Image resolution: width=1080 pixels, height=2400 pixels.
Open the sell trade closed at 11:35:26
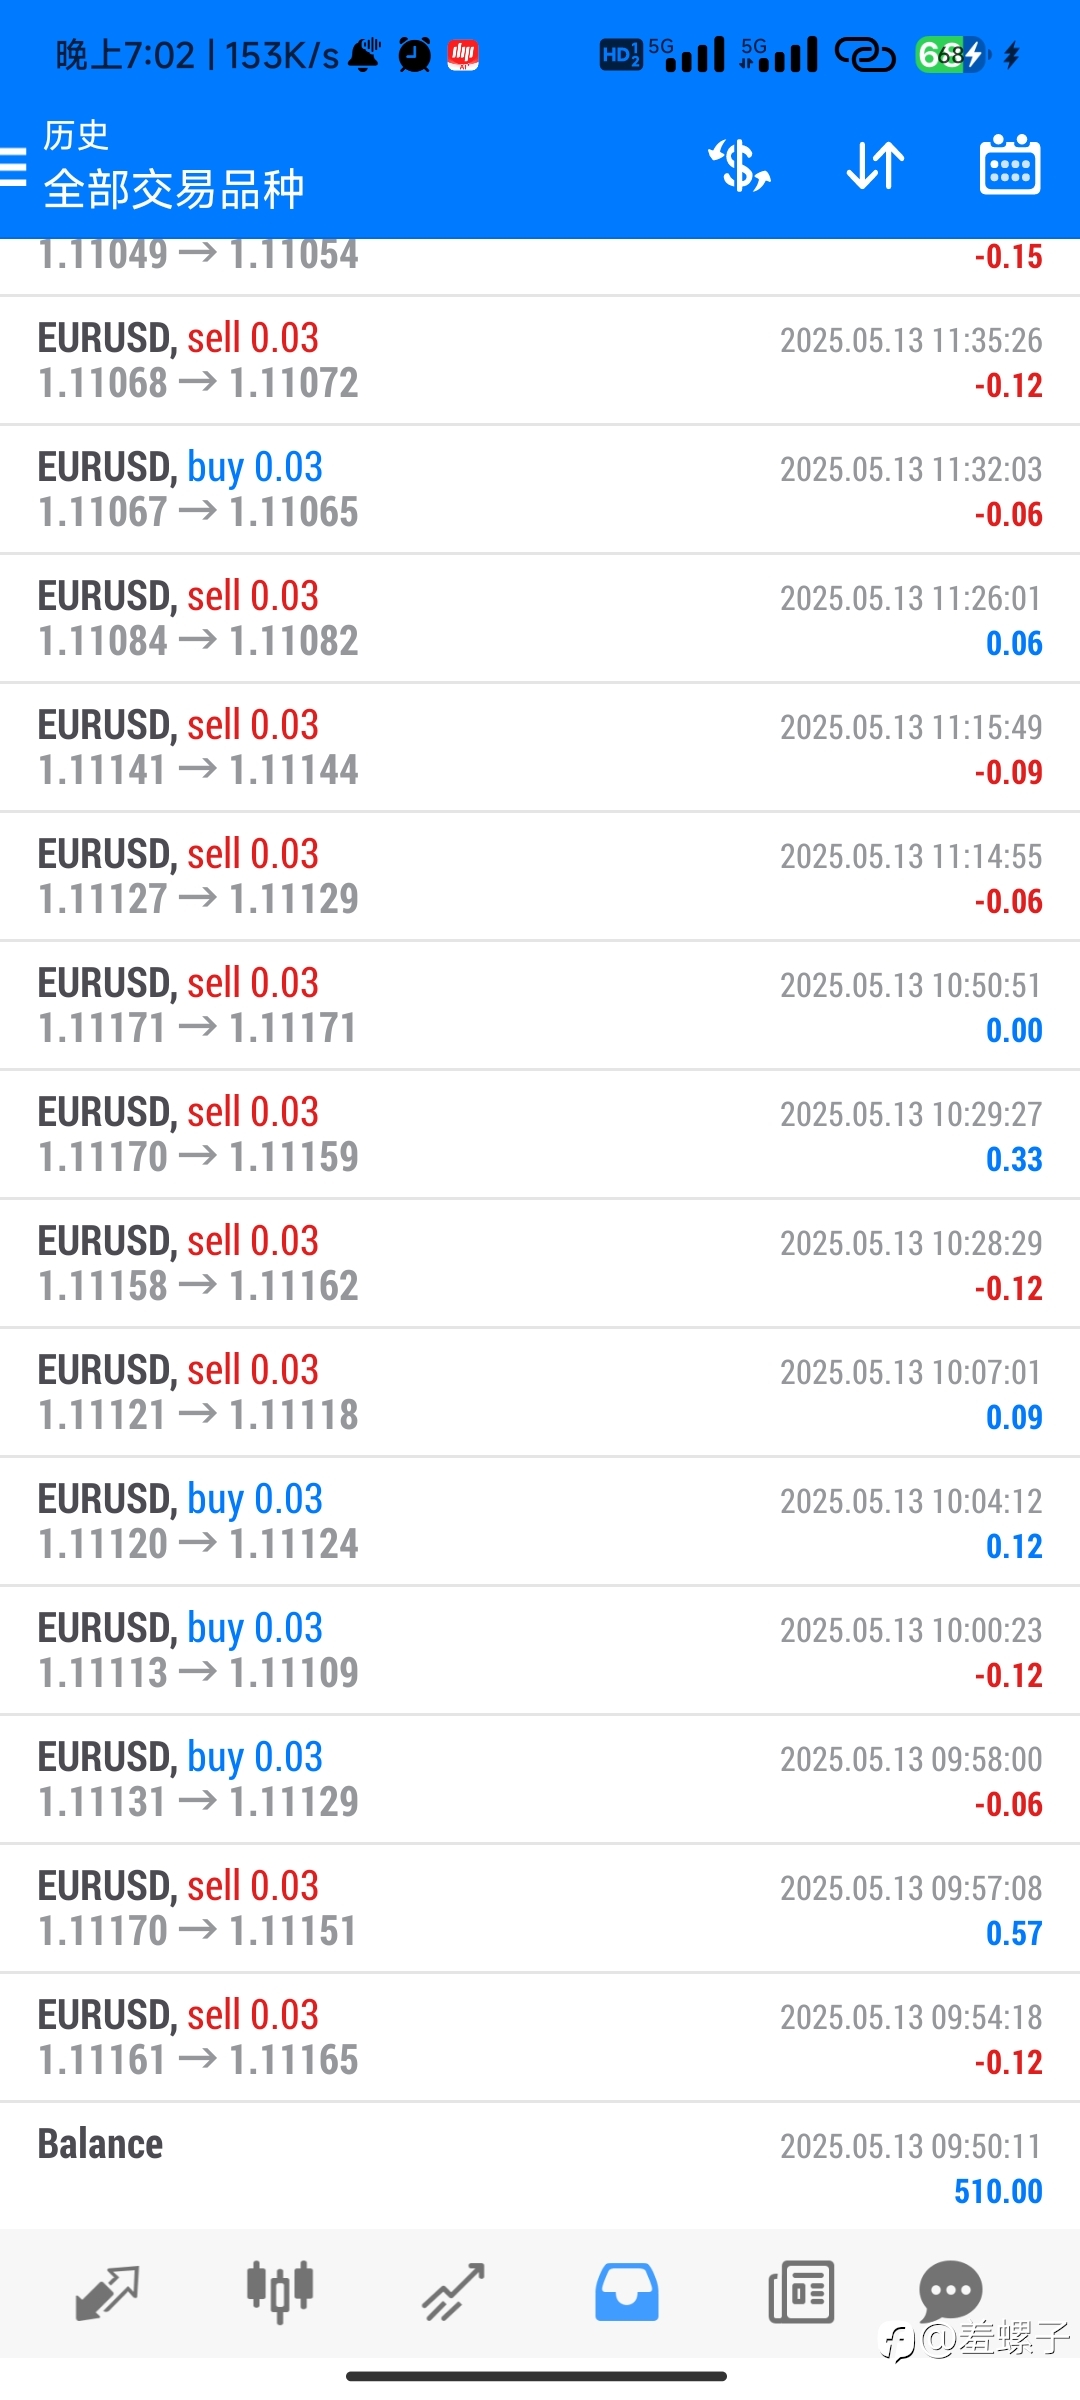[x=540, y=361]
